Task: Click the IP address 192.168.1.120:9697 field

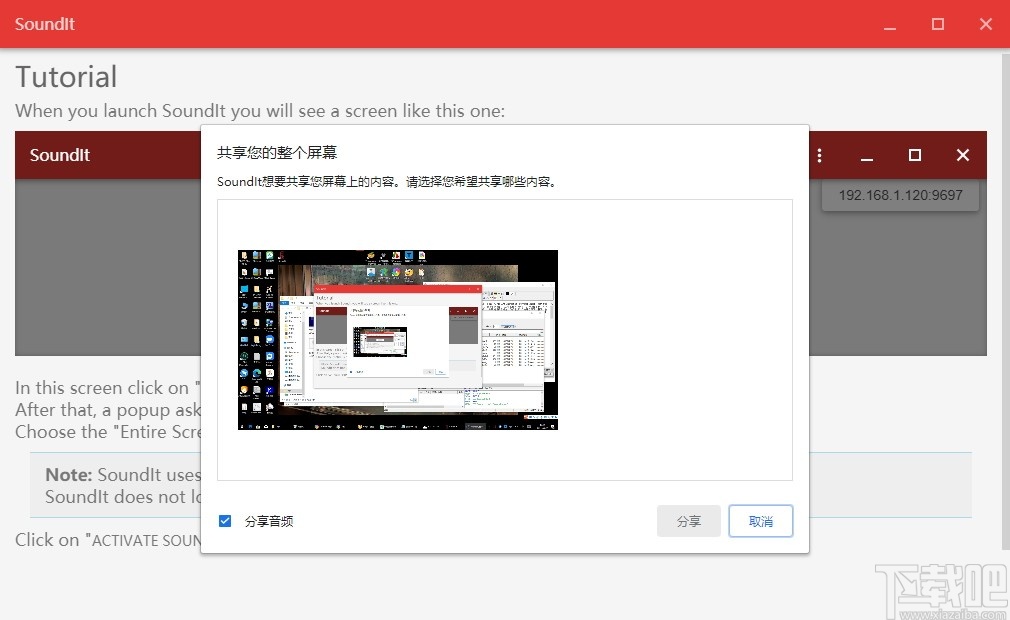Action: tap(899, 196)
